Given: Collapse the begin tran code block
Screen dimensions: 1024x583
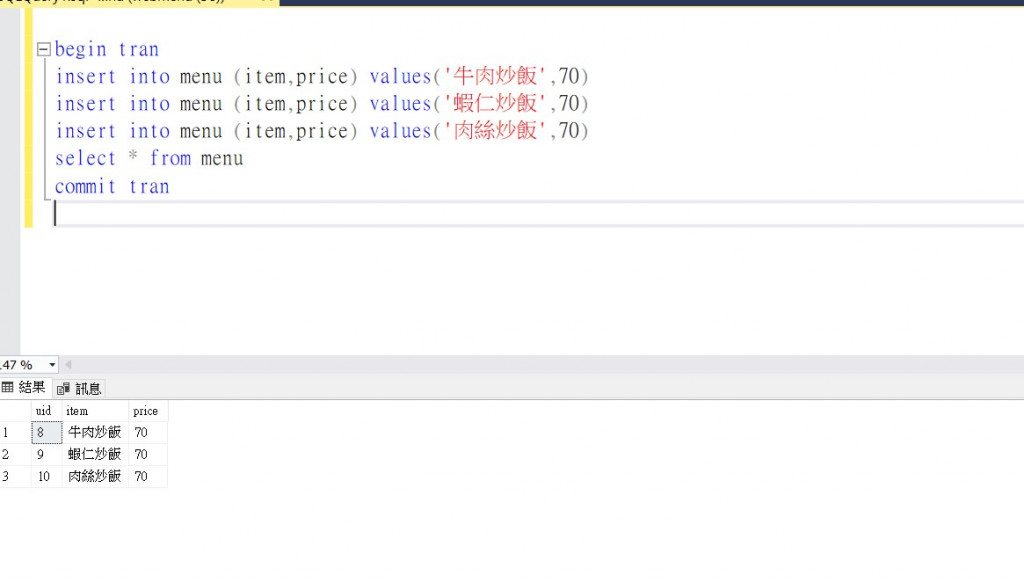Looking at the screenshot, I should point(44,49).
